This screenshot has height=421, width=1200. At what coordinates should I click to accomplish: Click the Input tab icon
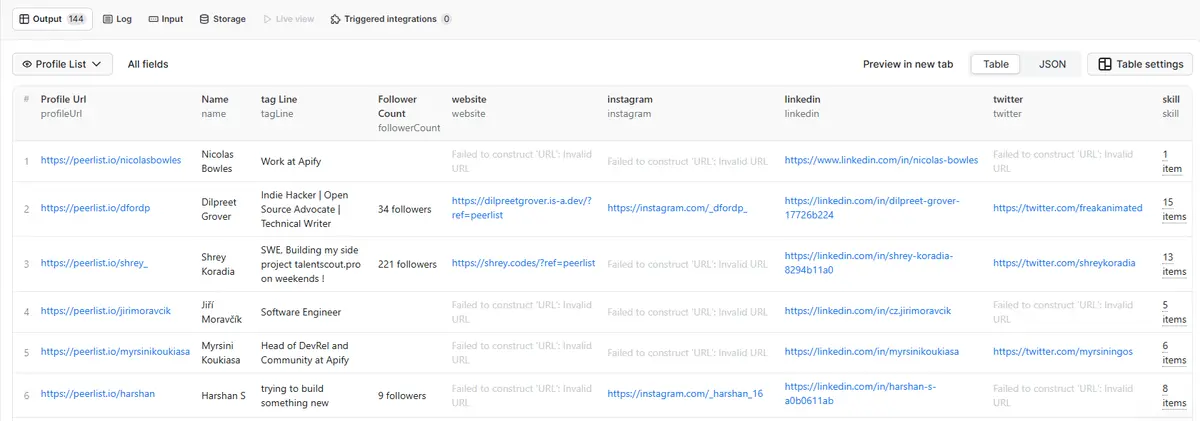152,19
